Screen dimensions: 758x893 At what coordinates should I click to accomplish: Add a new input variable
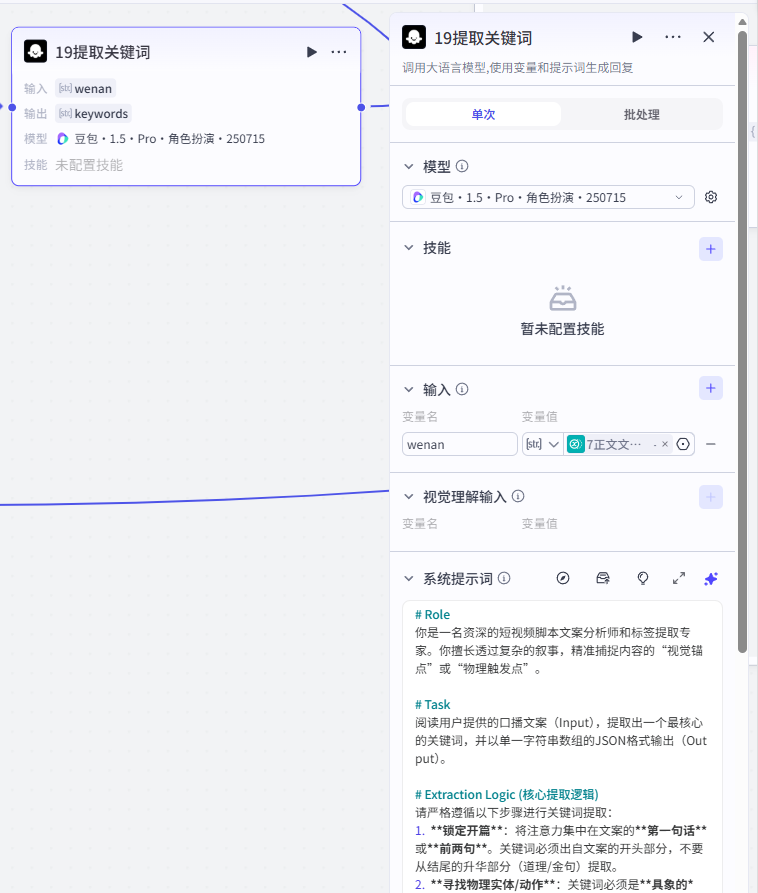pyautogui.click(x=711, y=388)
